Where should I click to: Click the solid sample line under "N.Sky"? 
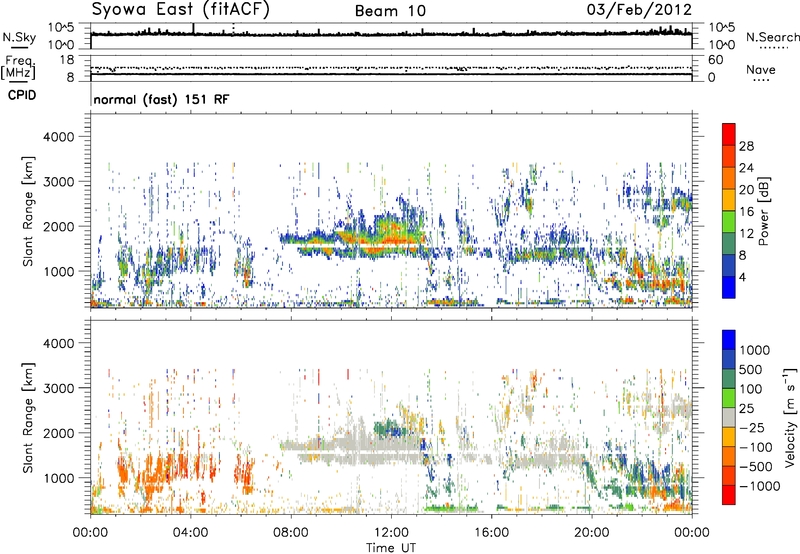point(19,48)
